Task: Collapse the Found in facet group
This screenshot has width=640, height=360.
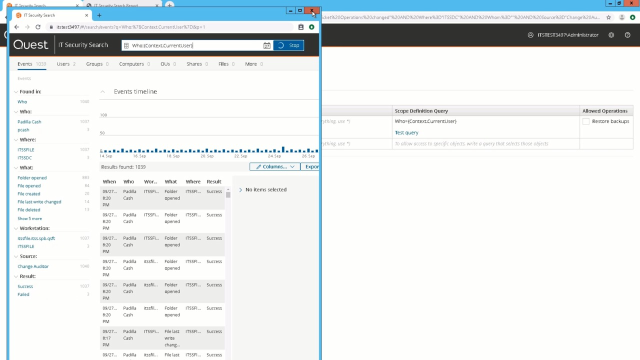Action: pos(16,92)
